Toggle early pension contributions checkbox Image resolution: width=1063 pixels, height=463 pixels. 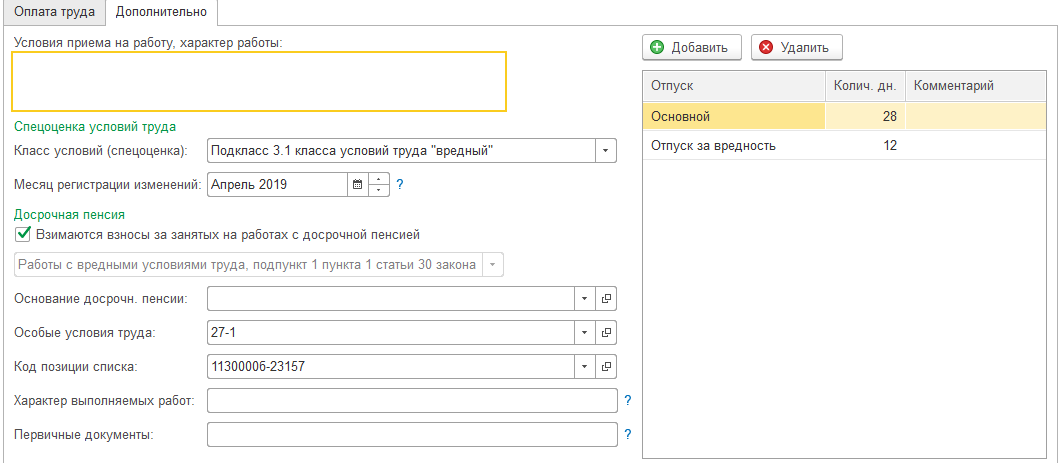pos(23,234)
